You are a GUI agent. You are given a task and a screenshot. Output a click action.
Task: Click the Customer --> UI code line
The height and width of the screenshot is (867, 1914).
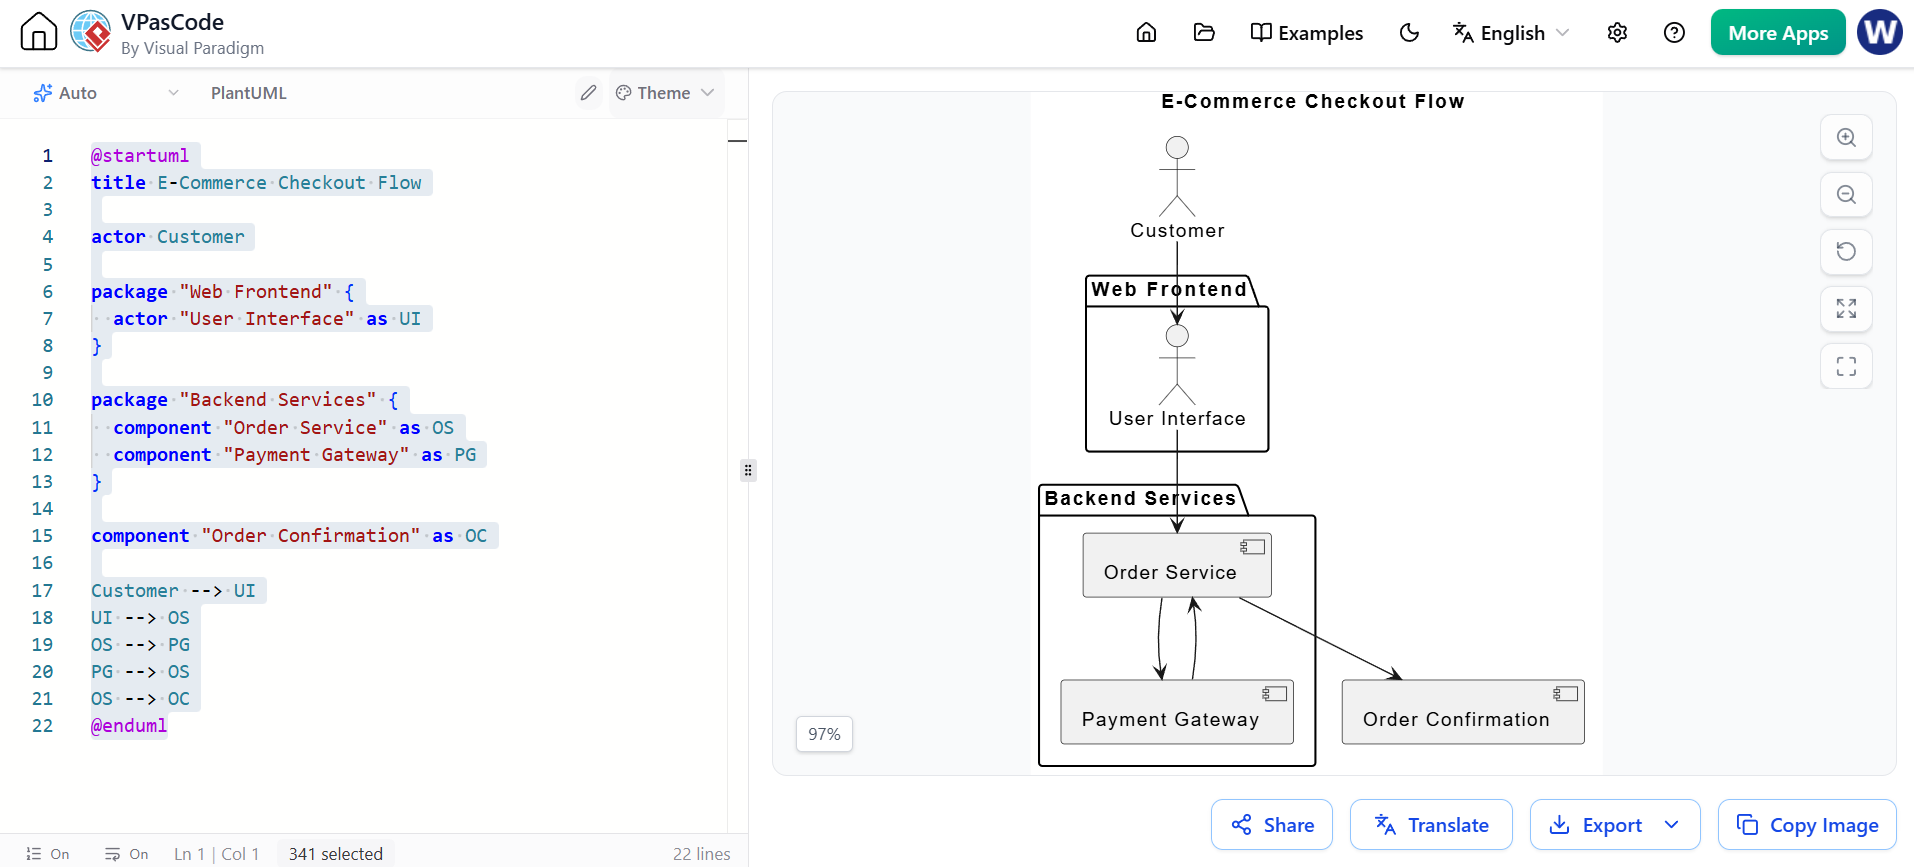[173, 590]
